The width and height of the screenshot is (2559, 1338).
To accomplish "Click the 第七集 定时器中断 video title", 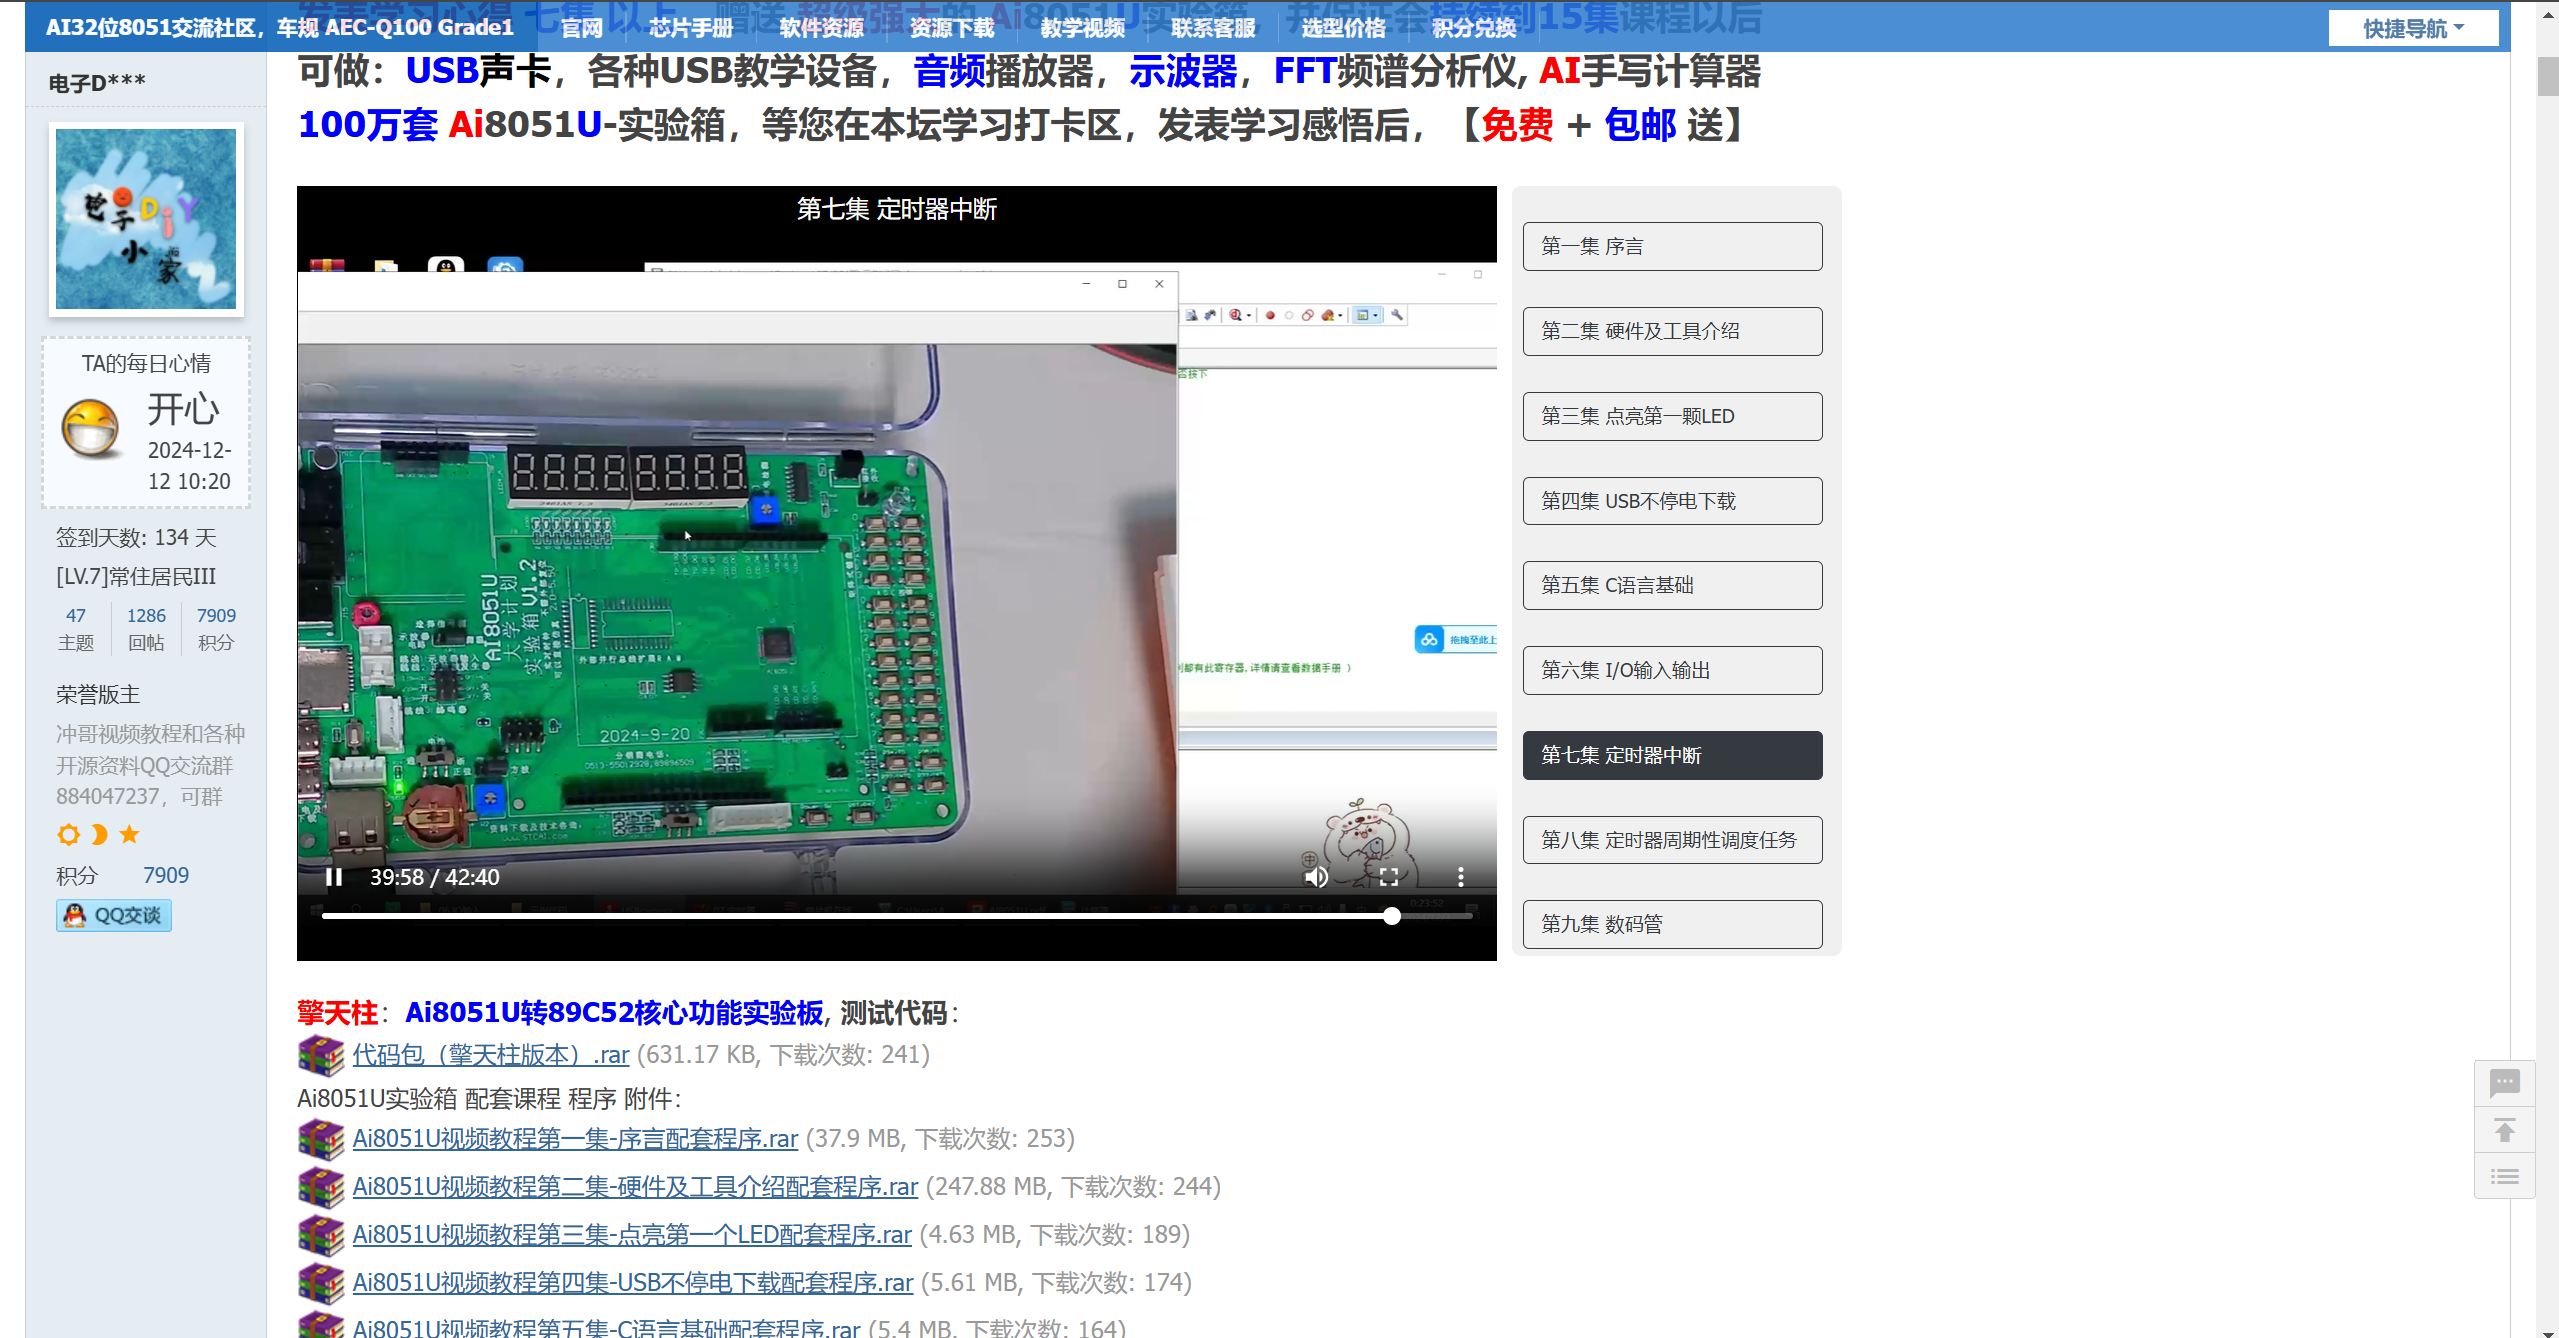I will tap(897, 209).
